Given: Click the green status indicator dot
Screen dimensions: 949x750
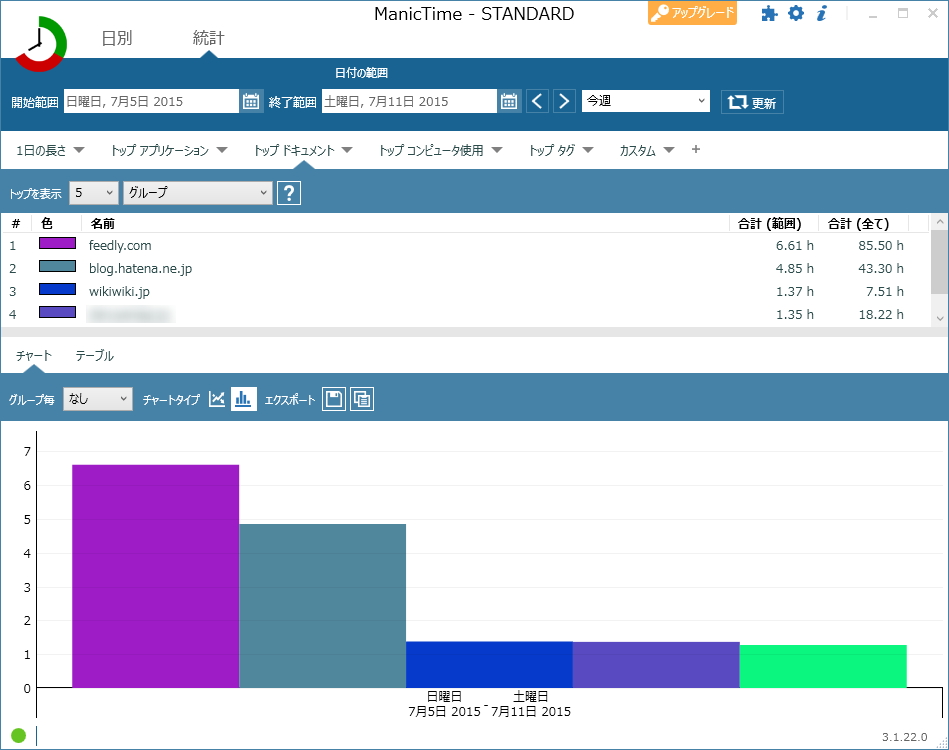Looking at the screenshot, I should click(x=19, y=735).
